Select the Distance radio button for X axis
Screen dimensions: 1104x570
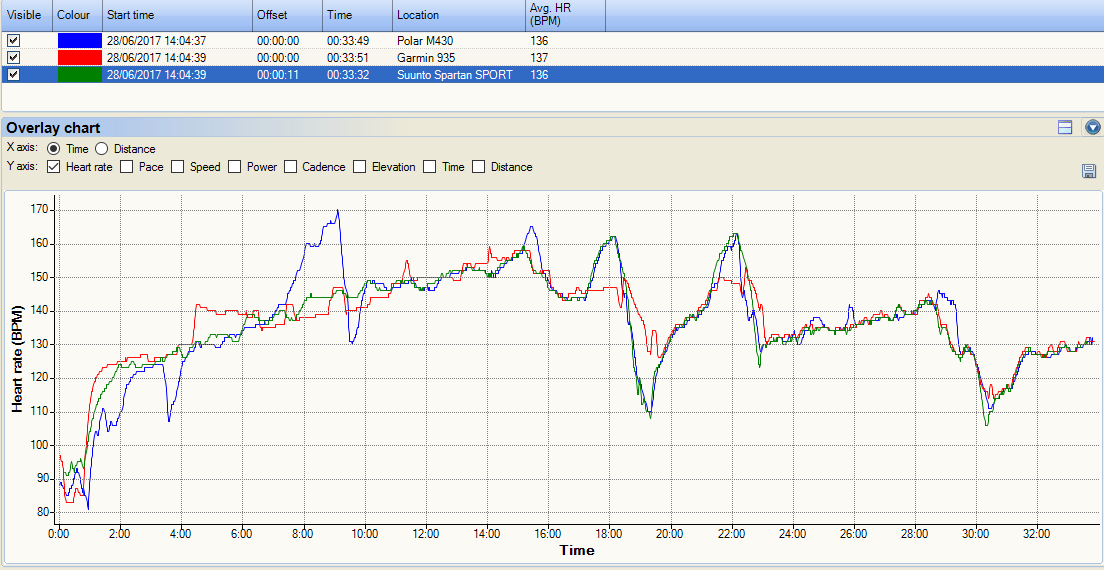pyautogui.click(x=101, y=149)
